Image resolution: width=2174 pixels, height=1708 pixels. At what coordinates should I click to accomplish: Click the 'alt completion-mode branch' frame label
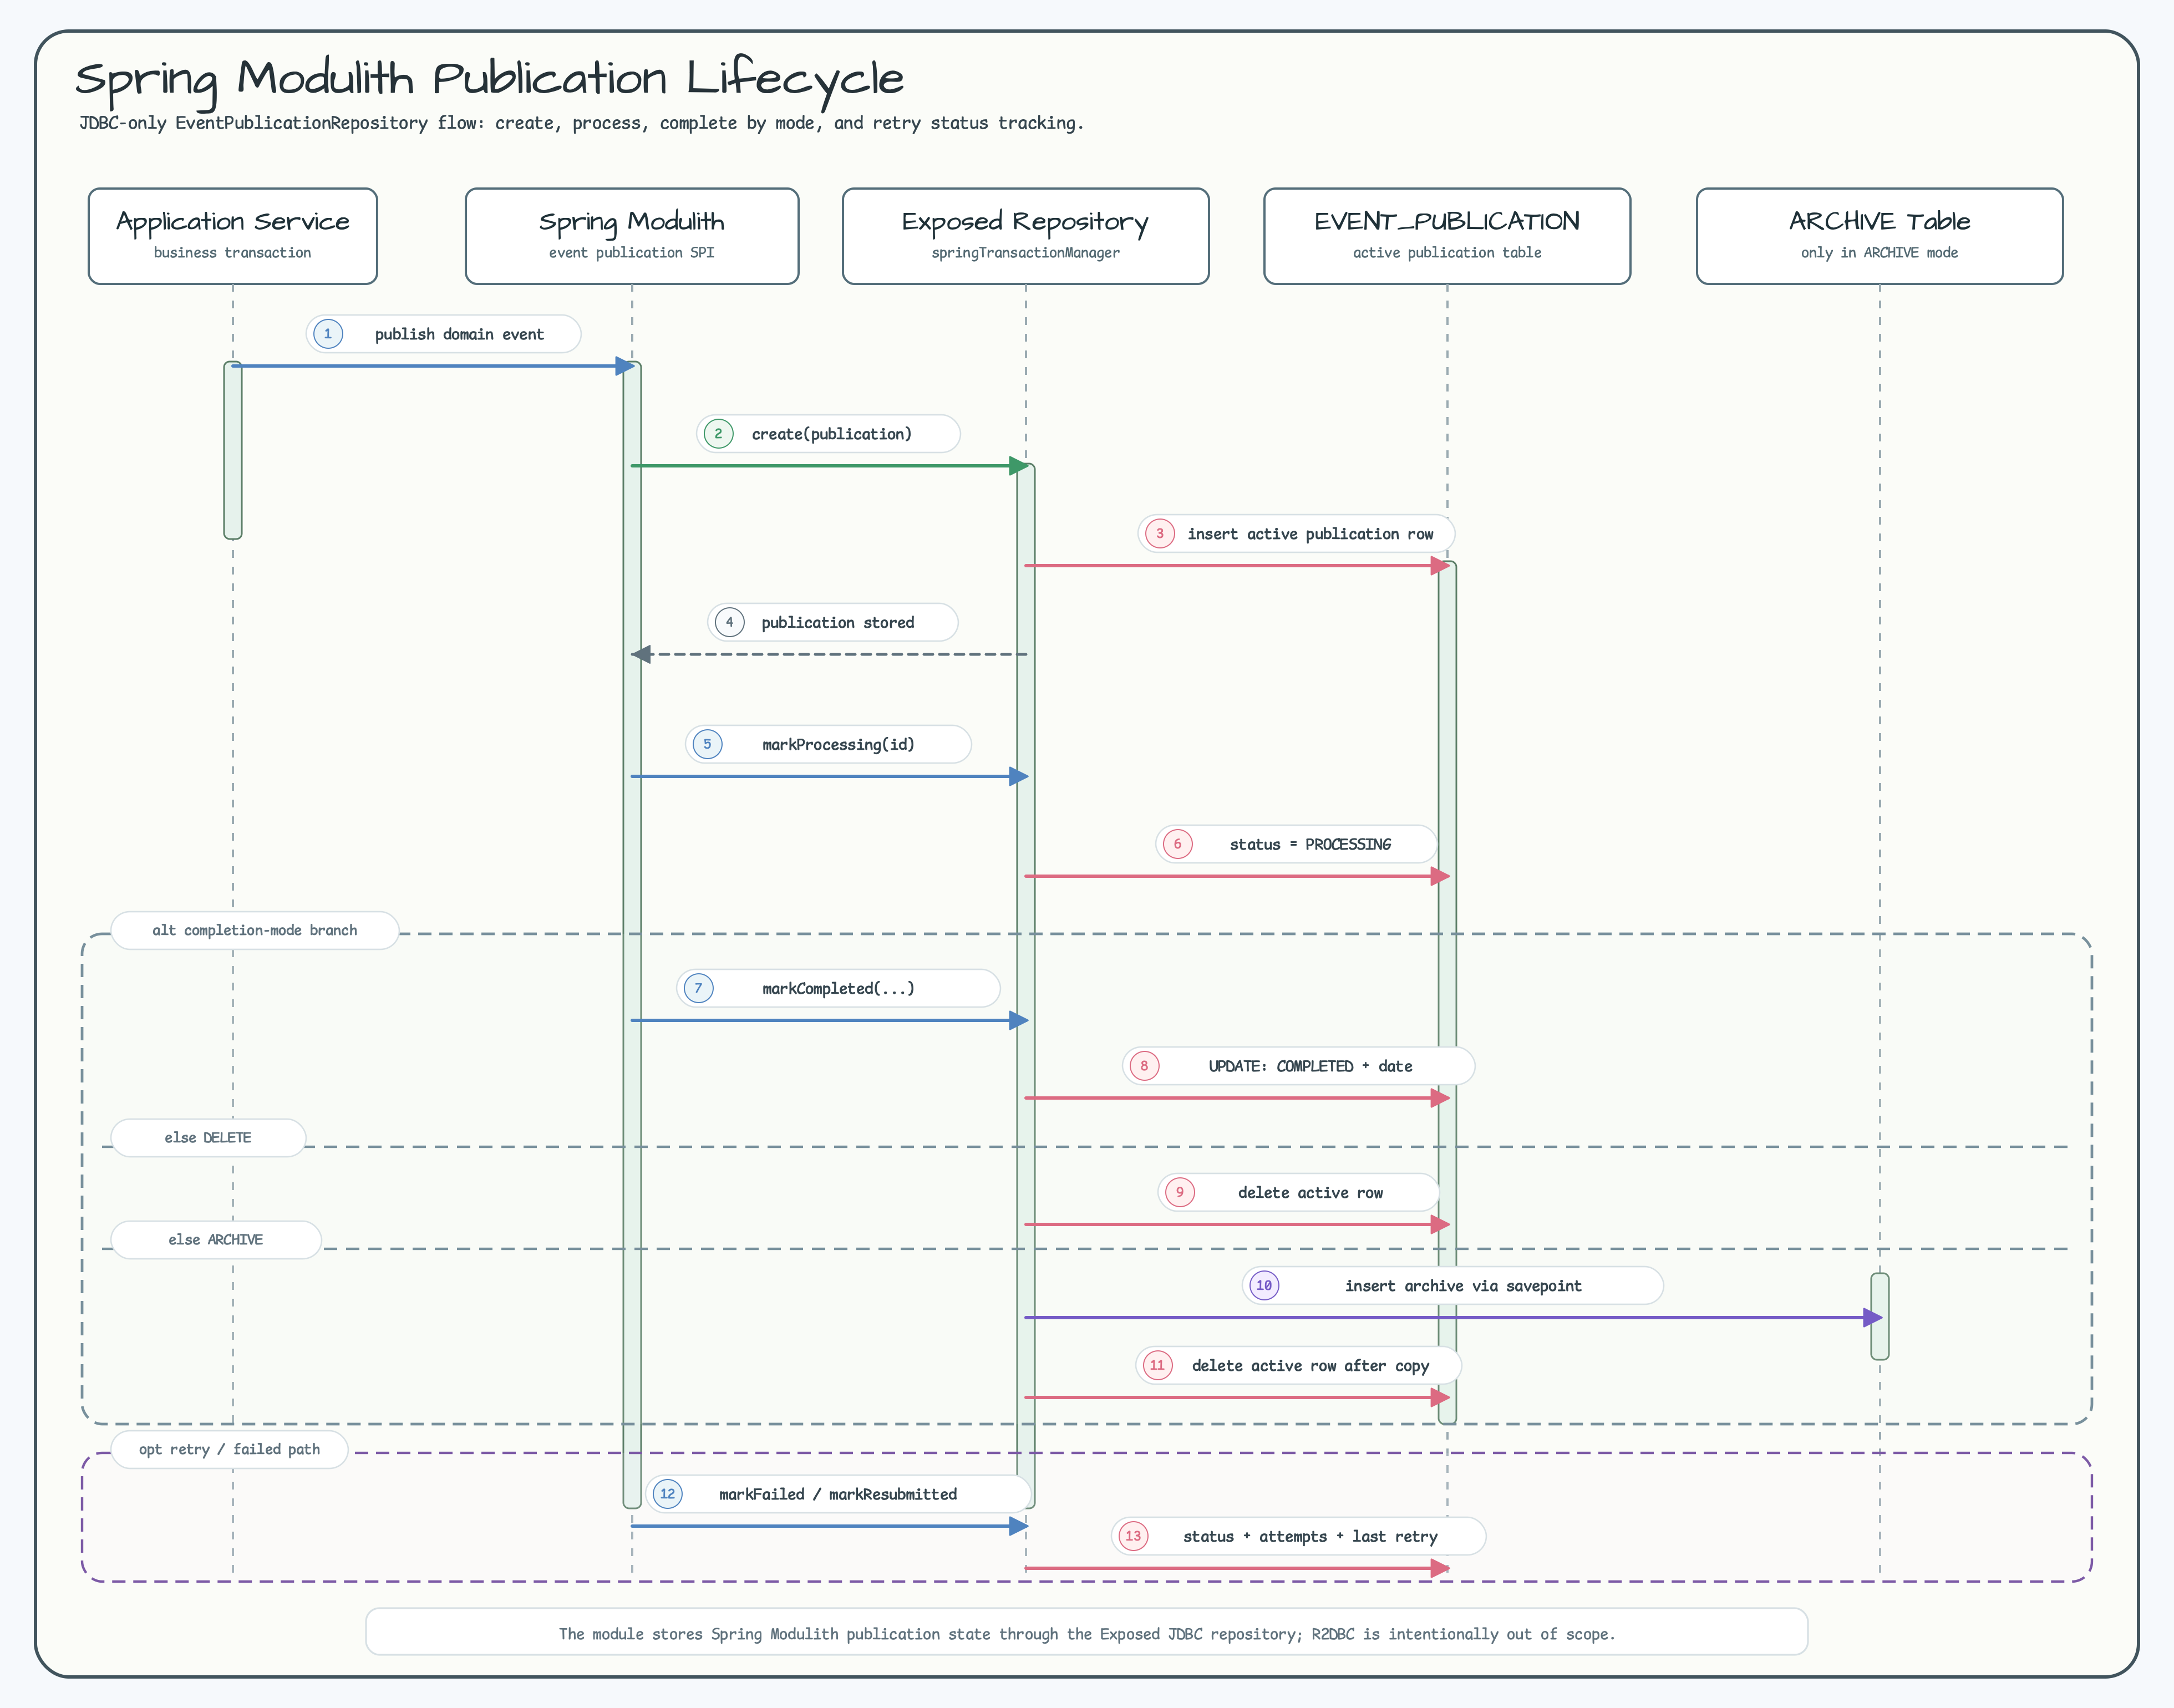point(255,930)
